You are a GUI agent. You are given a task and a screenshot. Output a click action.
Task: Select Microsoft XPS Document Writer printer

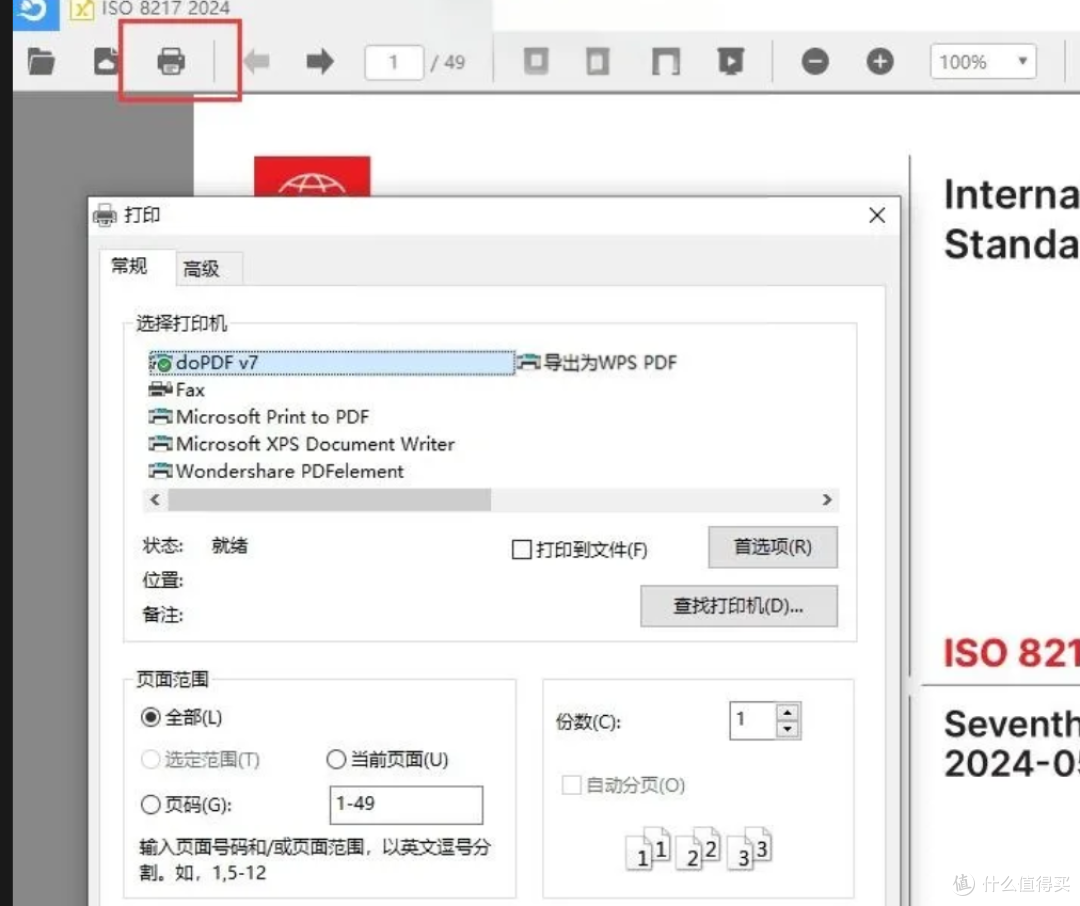point(302,444)
